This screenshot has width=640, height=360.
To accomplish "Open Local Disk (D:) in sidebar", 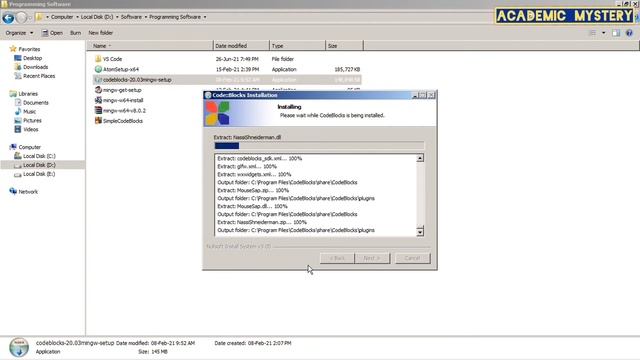I will pyautogui.click(x=39, y=165).
